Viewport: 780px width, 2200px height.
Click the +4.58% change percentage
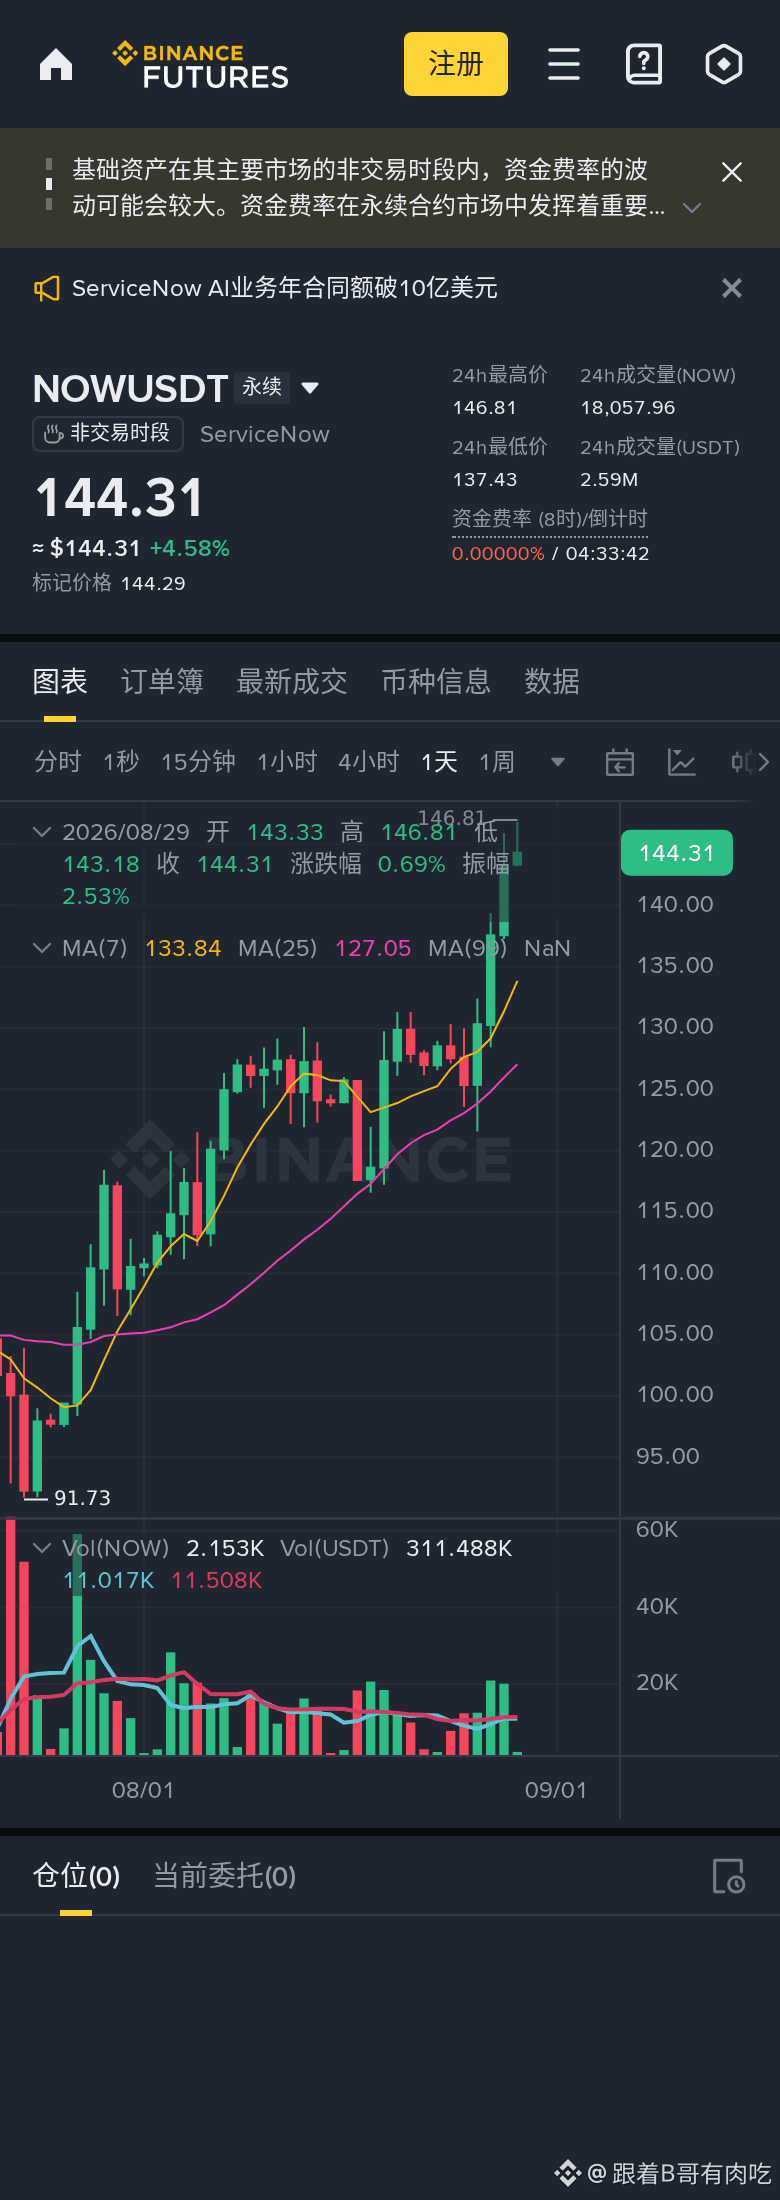(190, 548)
